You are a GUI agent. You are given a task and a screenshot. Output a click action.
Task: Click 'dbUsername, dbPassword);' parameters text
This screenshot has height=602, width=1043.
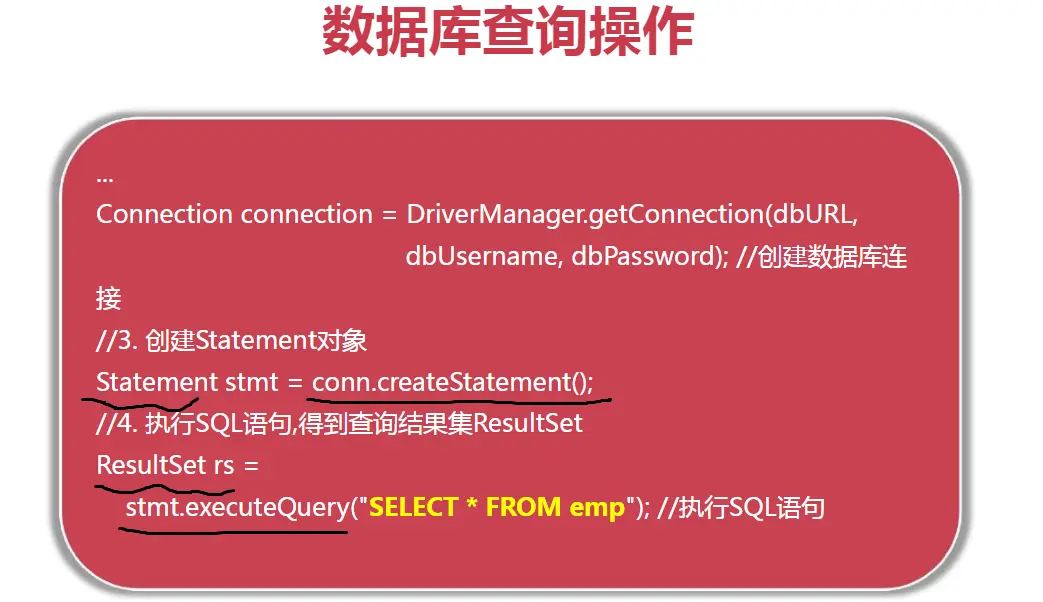coord(567,256)
